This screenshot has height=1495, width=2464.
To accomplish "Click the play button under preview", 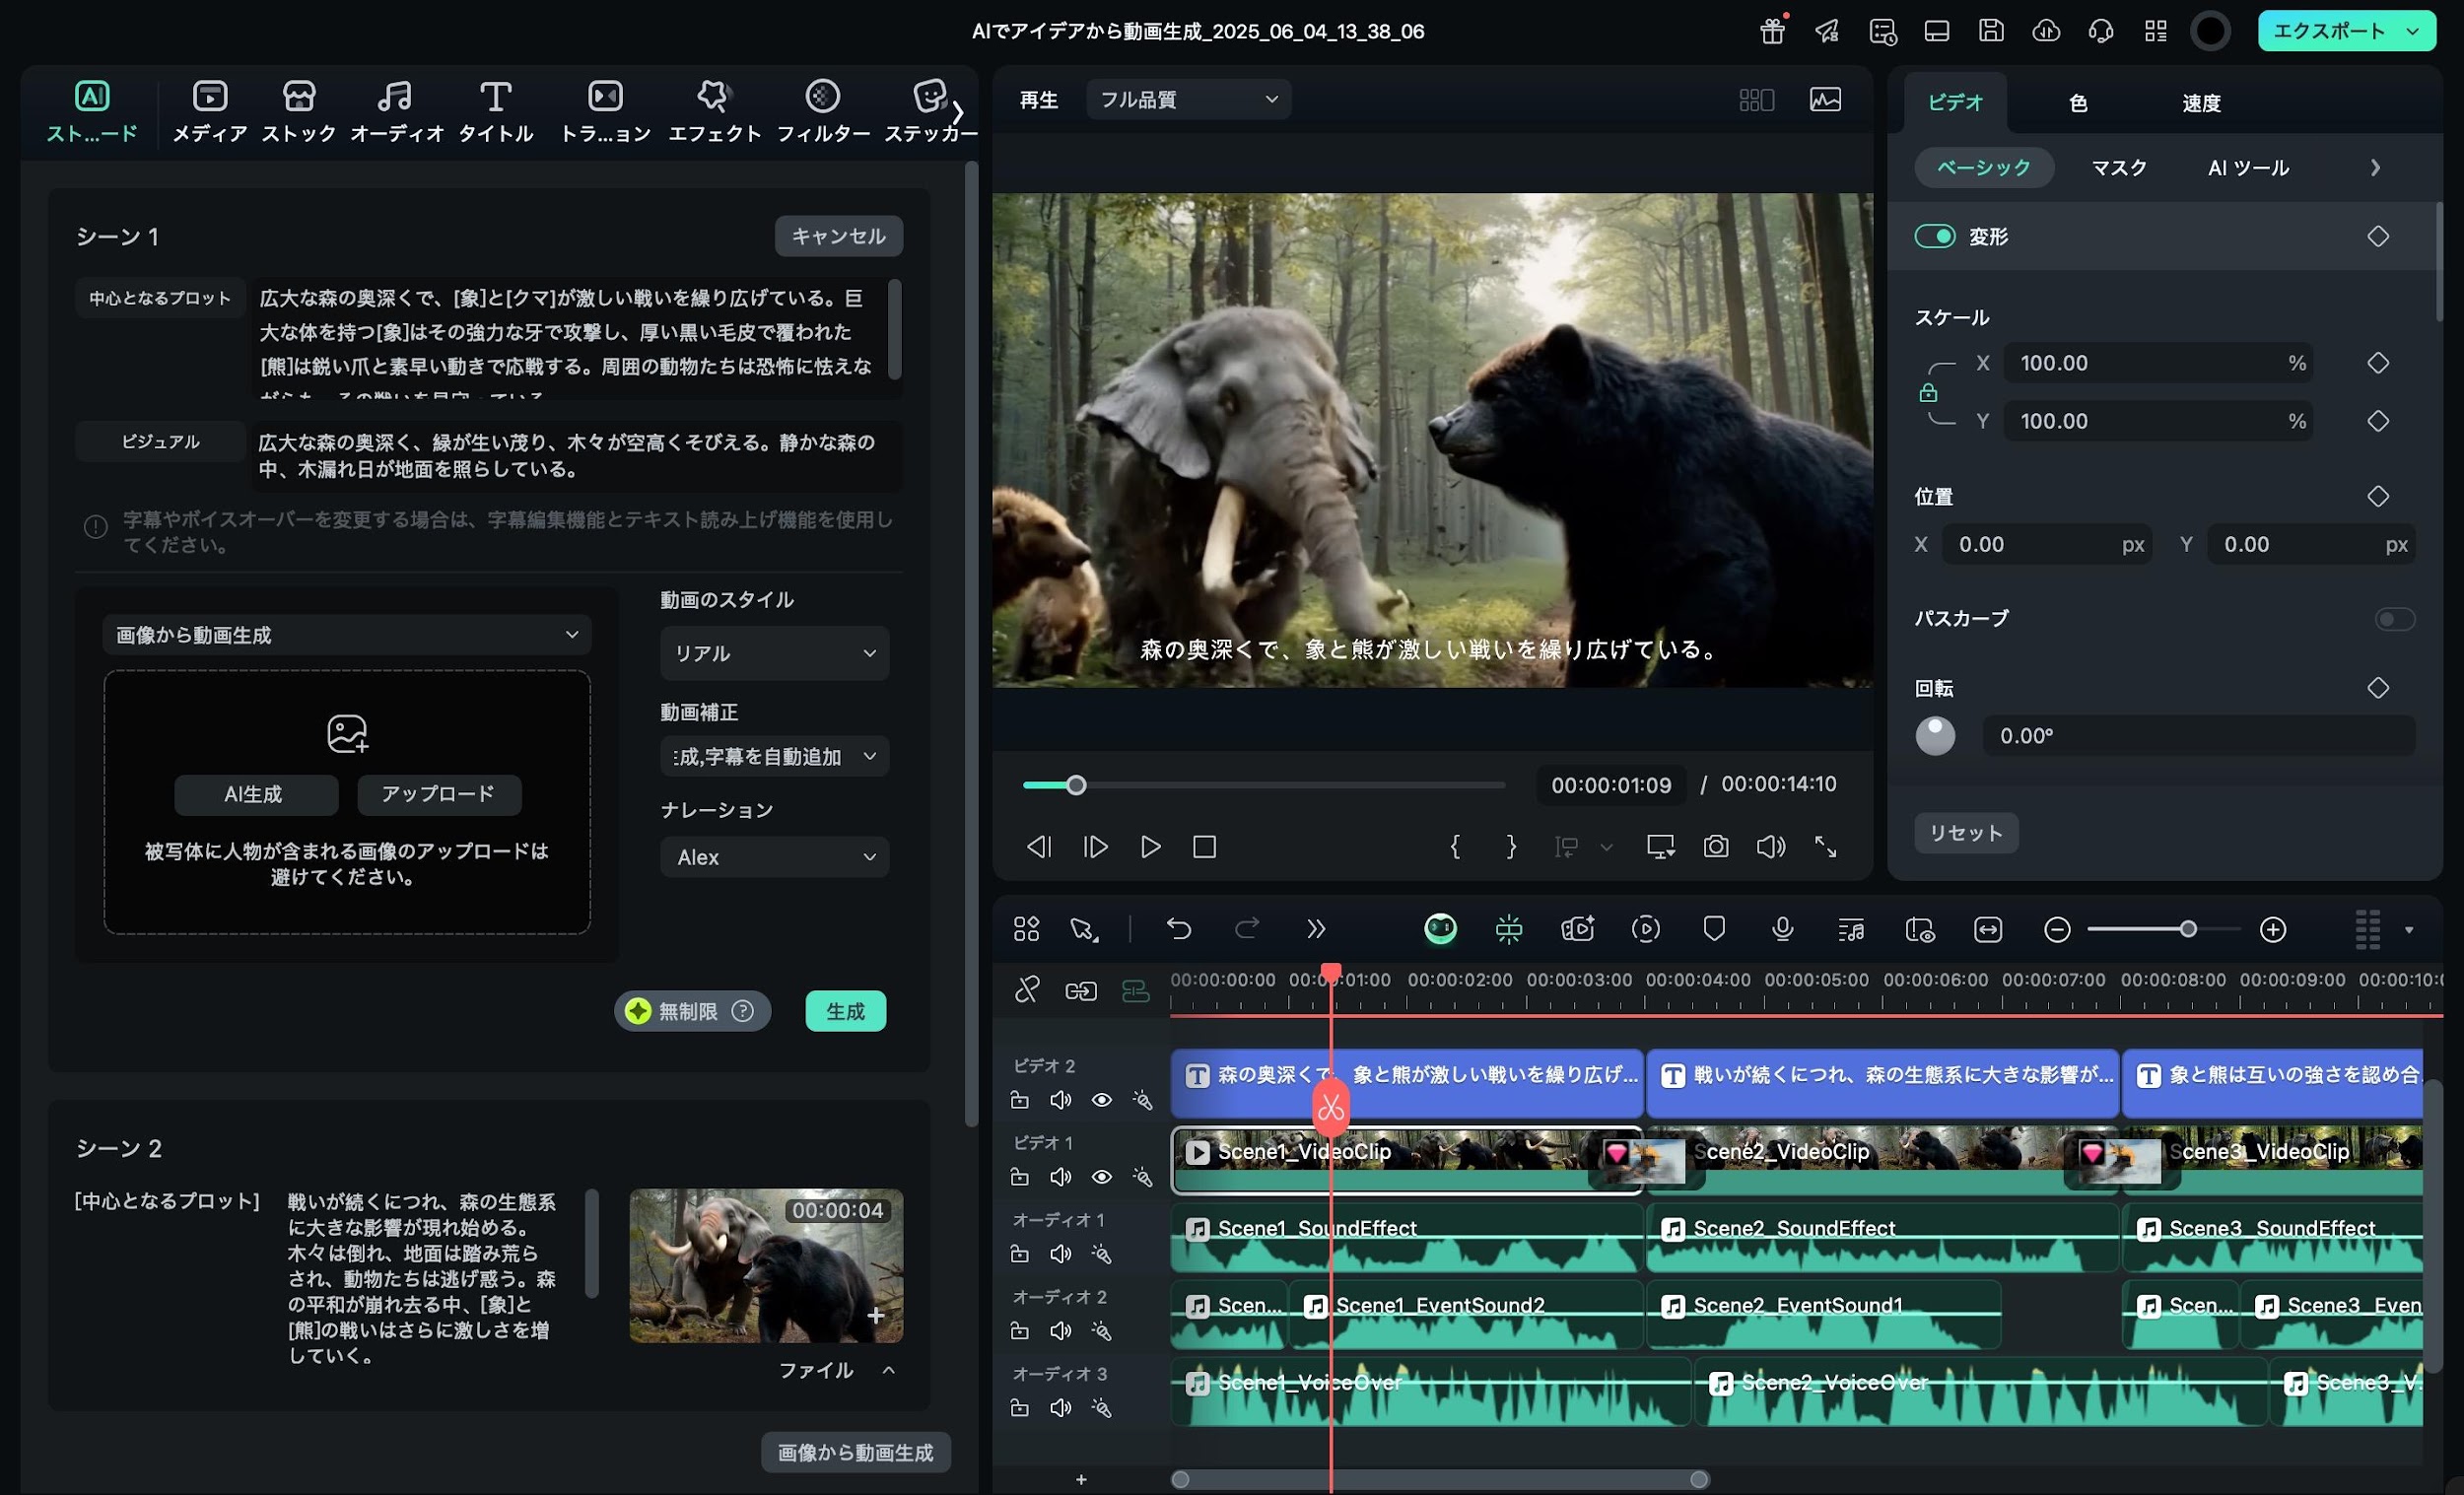I will (1150, 847).
